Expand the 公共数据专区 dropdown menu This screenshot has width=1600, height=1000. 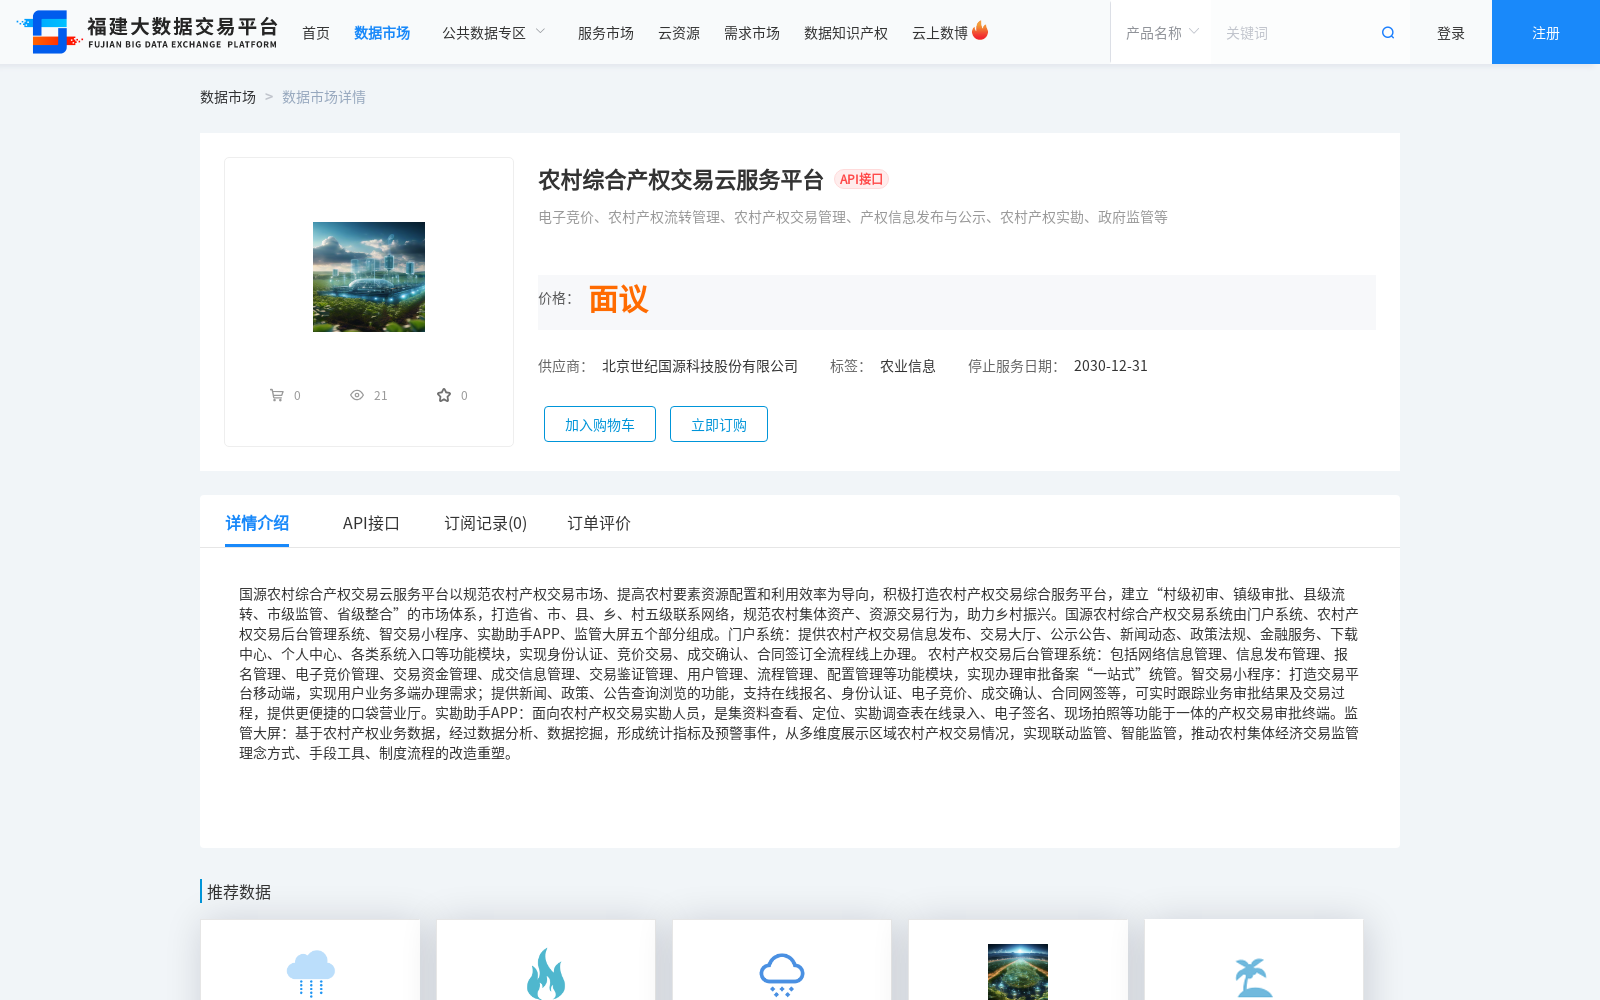pyautogui.click(x=494, y=33)
